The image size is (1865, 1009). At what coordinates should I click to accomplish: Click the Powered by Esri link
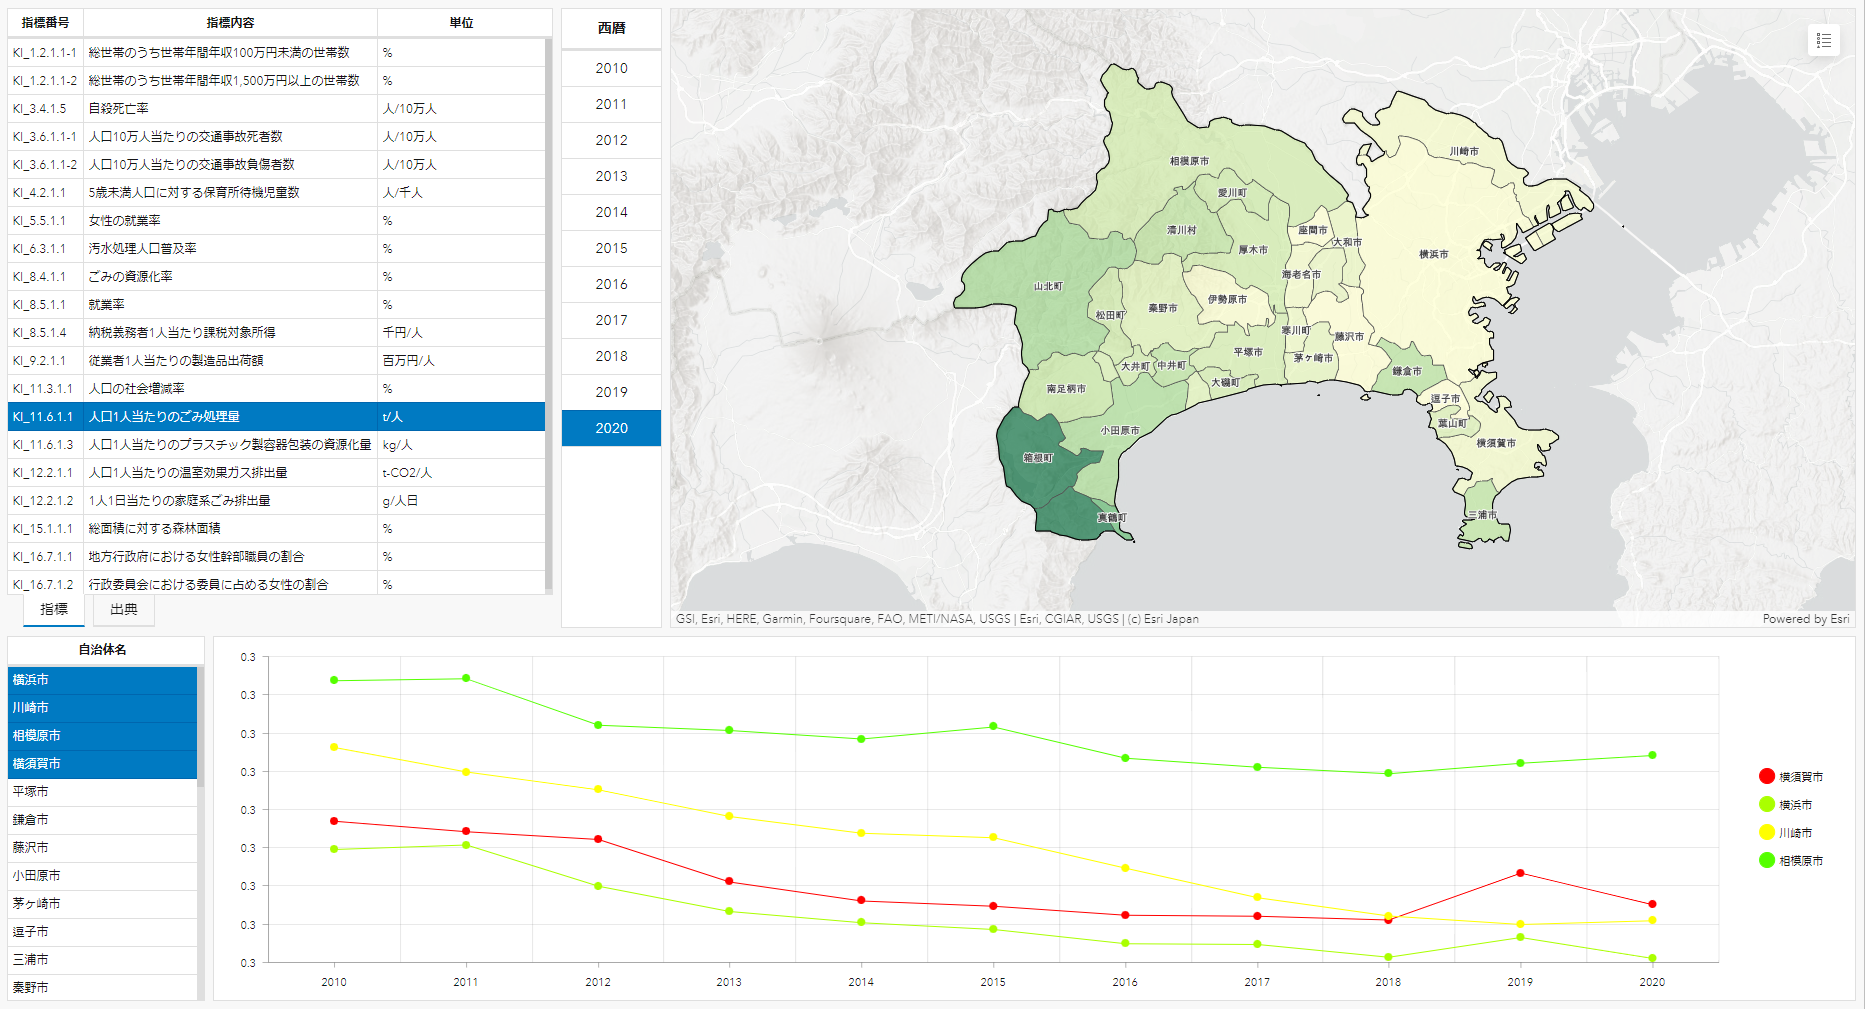click(1805, 619)
